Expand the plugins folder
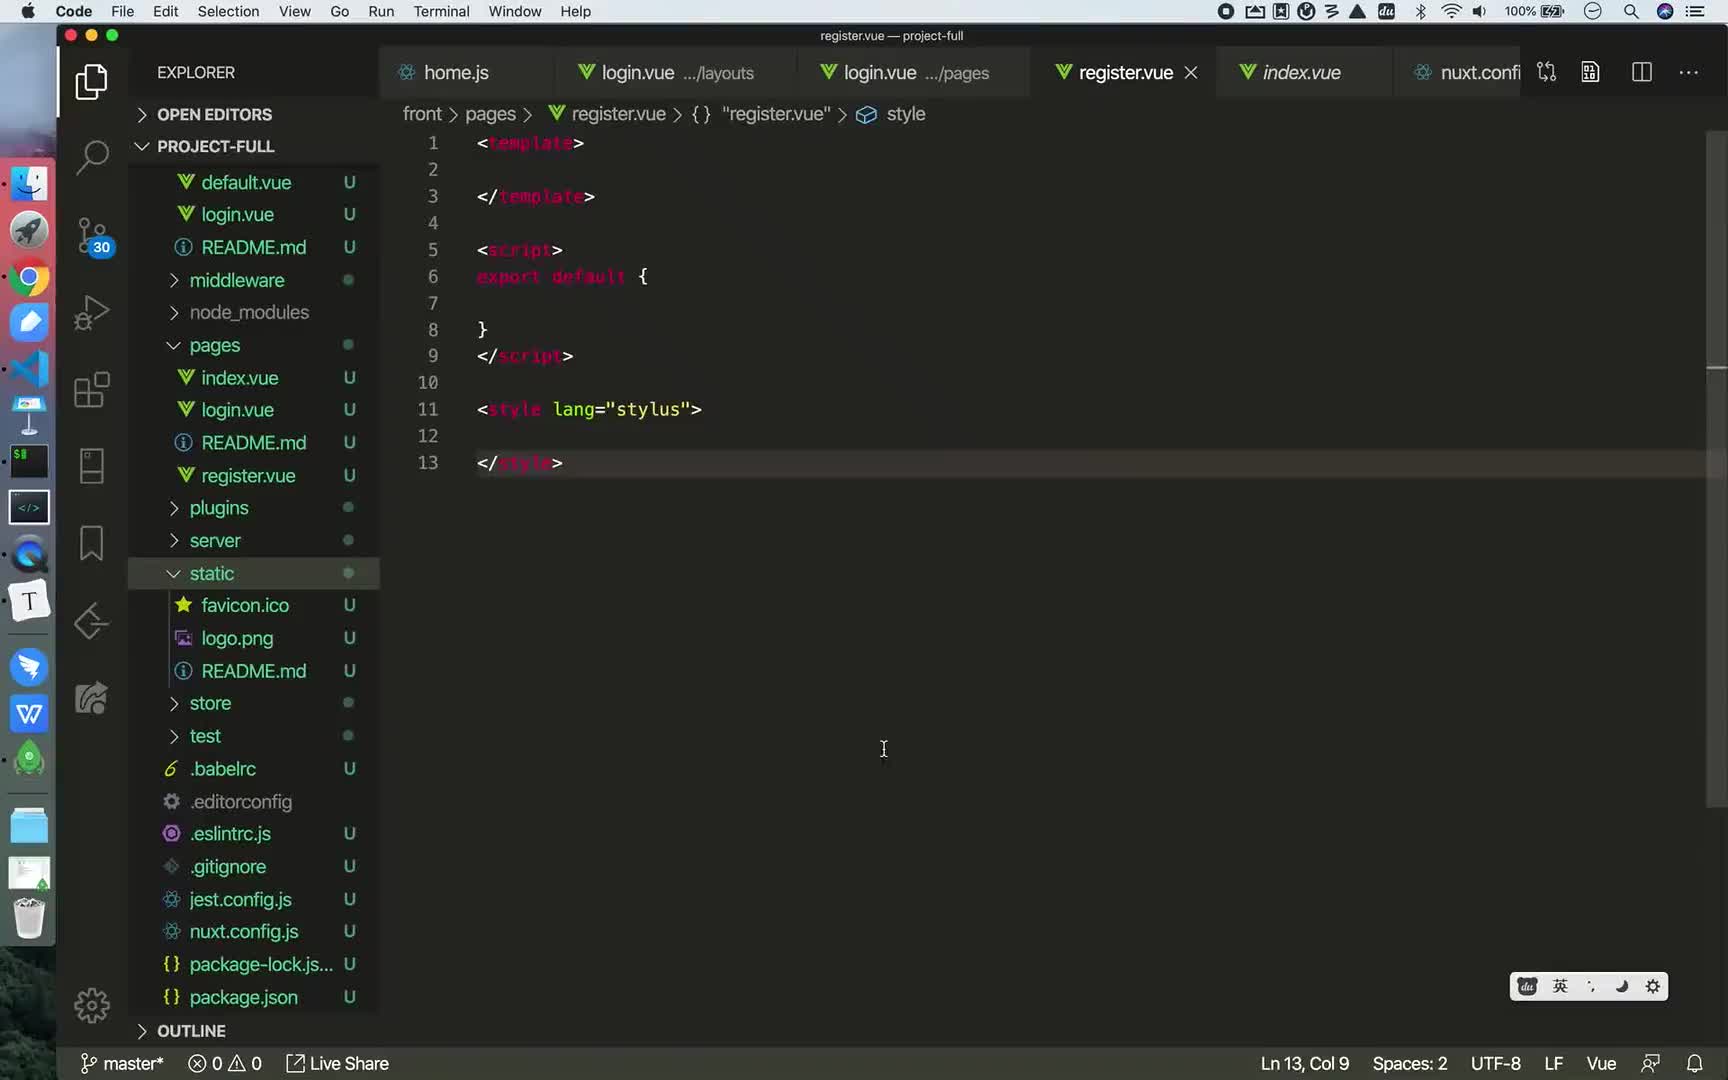Viewport: 1728px width, 1080px height. 219,508
